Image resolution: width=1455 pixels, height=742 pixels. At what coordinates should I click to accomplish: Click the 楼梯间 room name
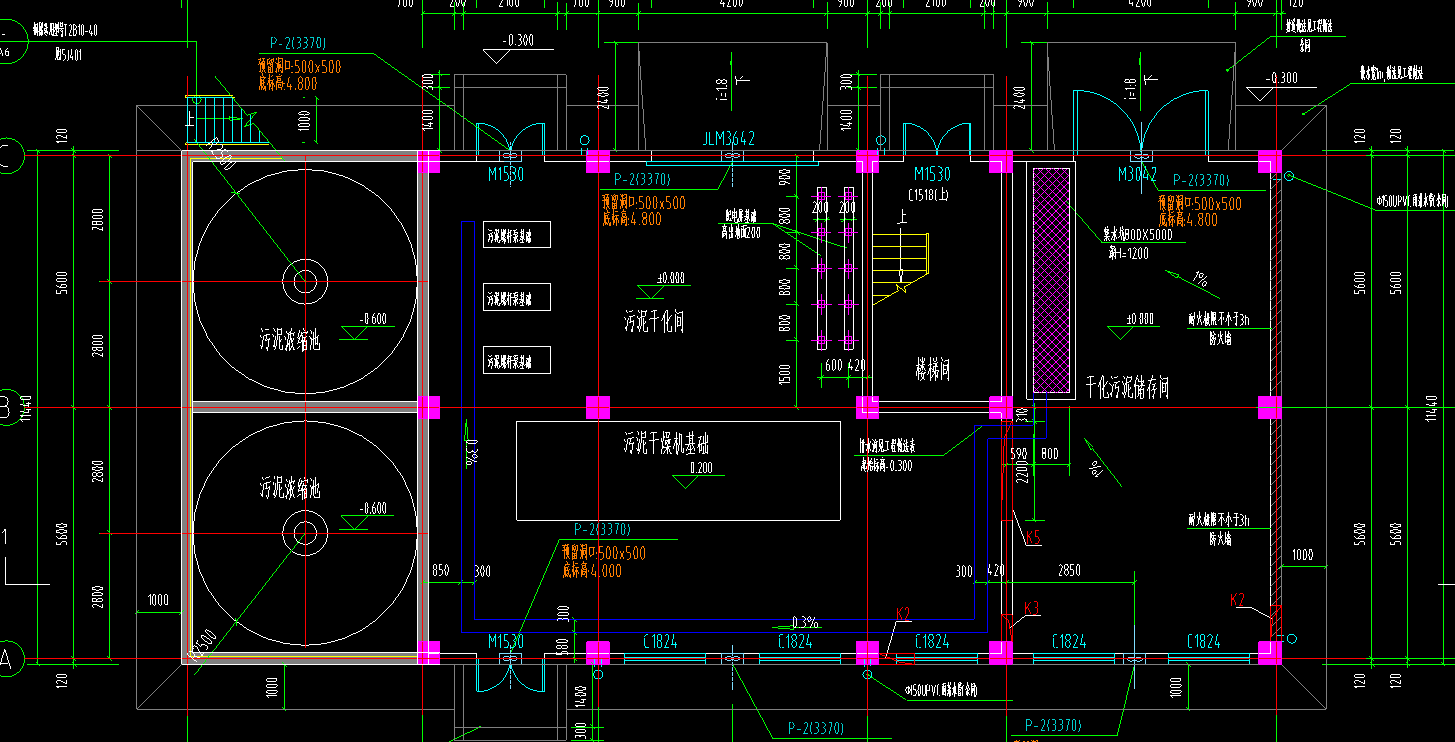(932, 369)
